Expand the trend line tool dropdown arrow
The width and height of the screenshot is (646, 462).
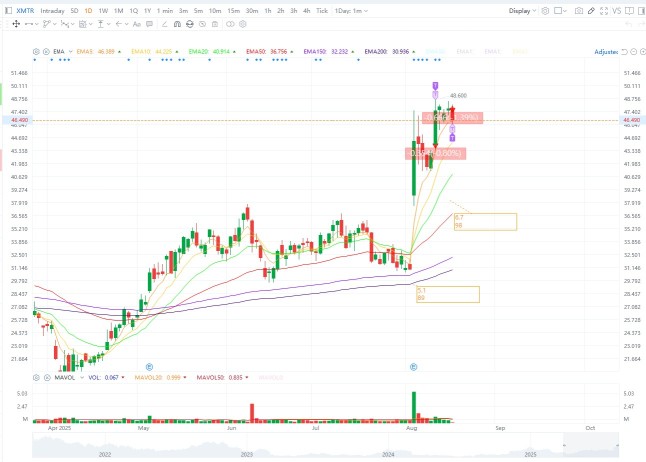click(x=37, y=24)
